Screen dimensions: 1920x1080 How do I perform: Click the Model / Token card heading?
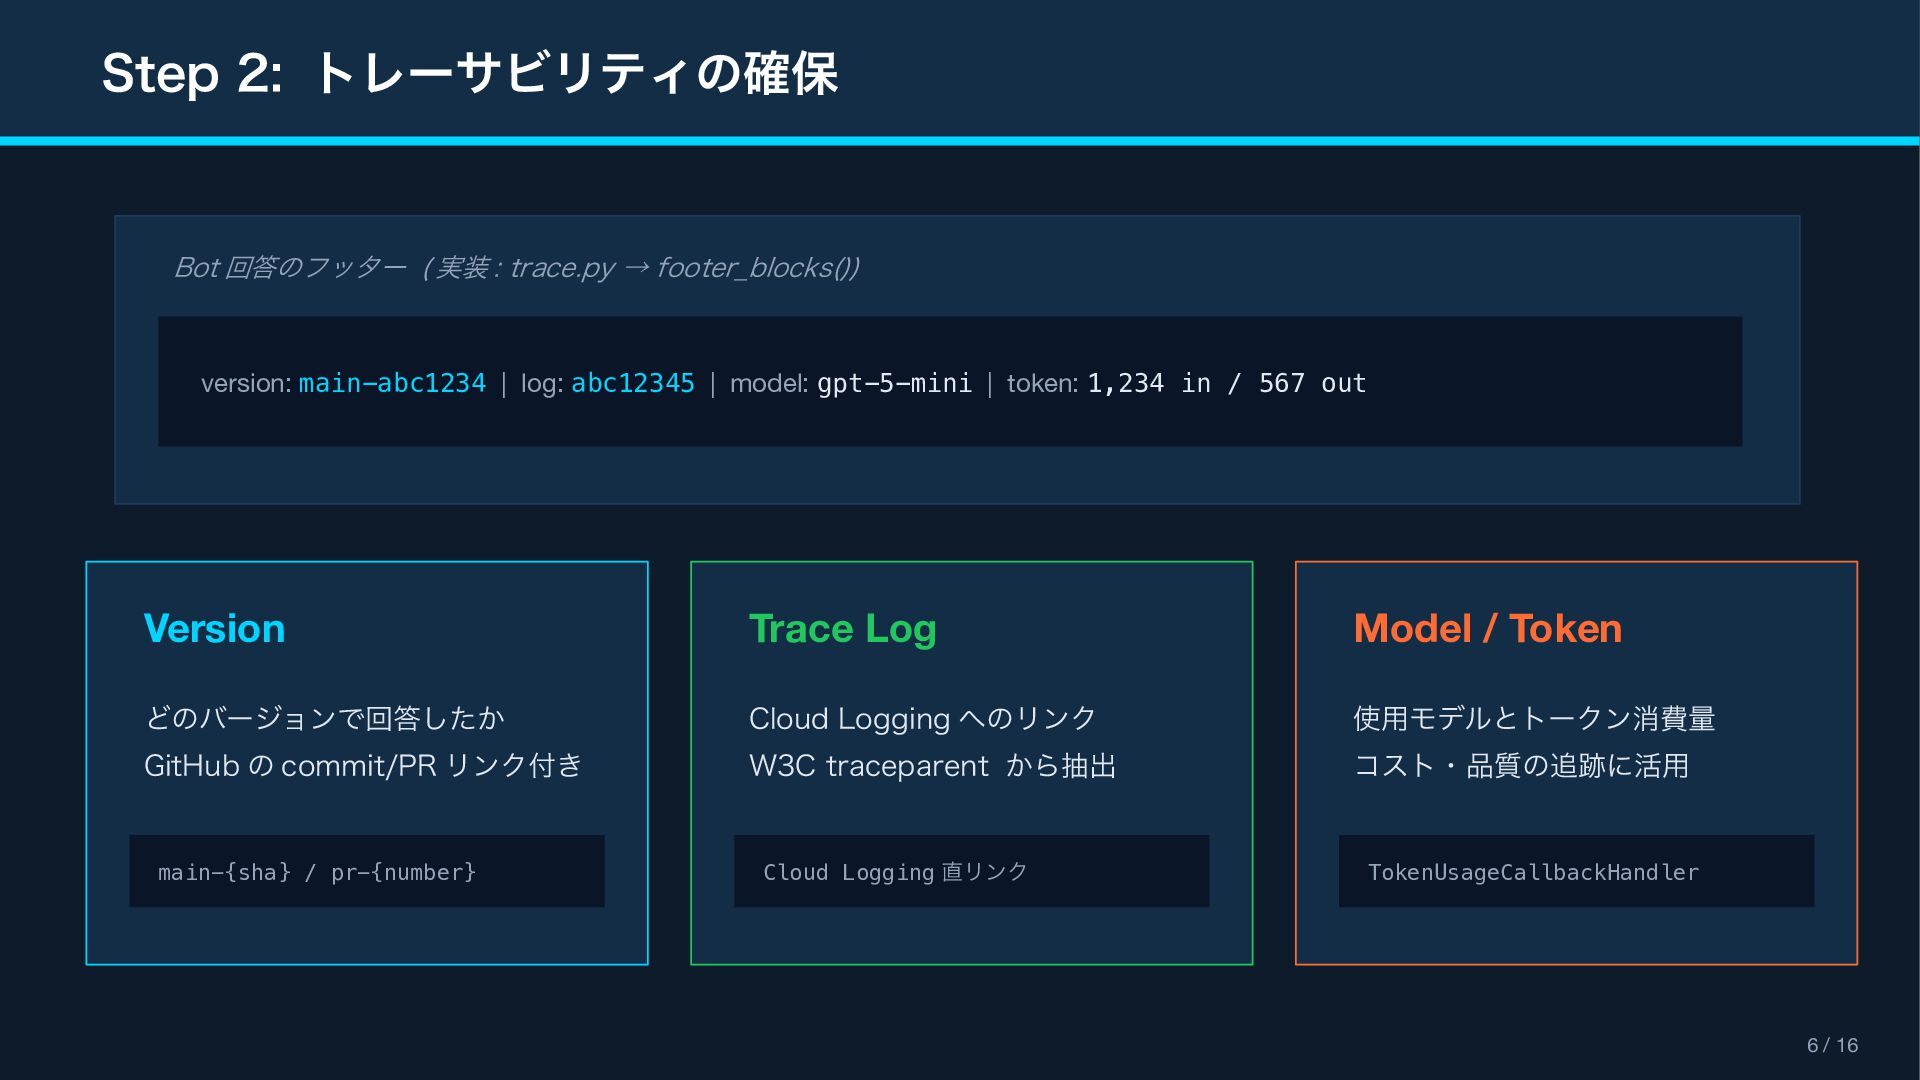coord(1487,629)
